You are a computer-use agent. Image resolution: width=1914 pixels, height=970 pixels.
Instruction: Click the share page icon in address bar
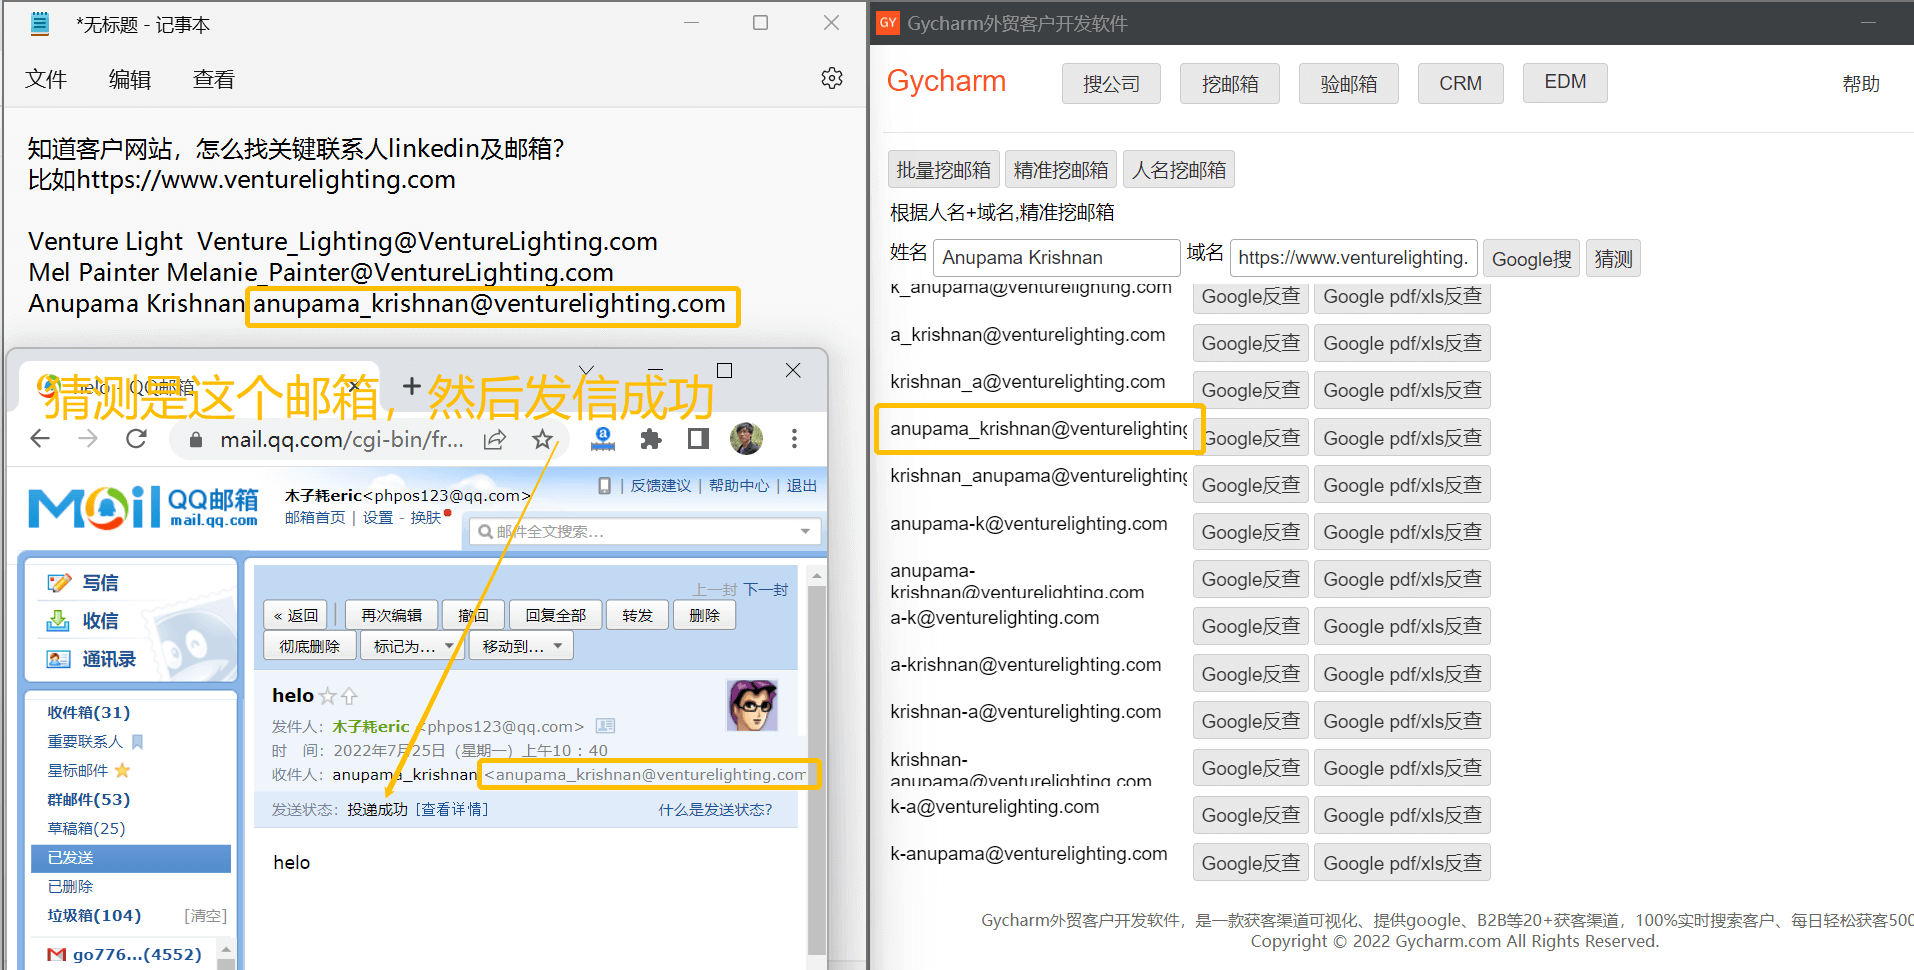495,439
